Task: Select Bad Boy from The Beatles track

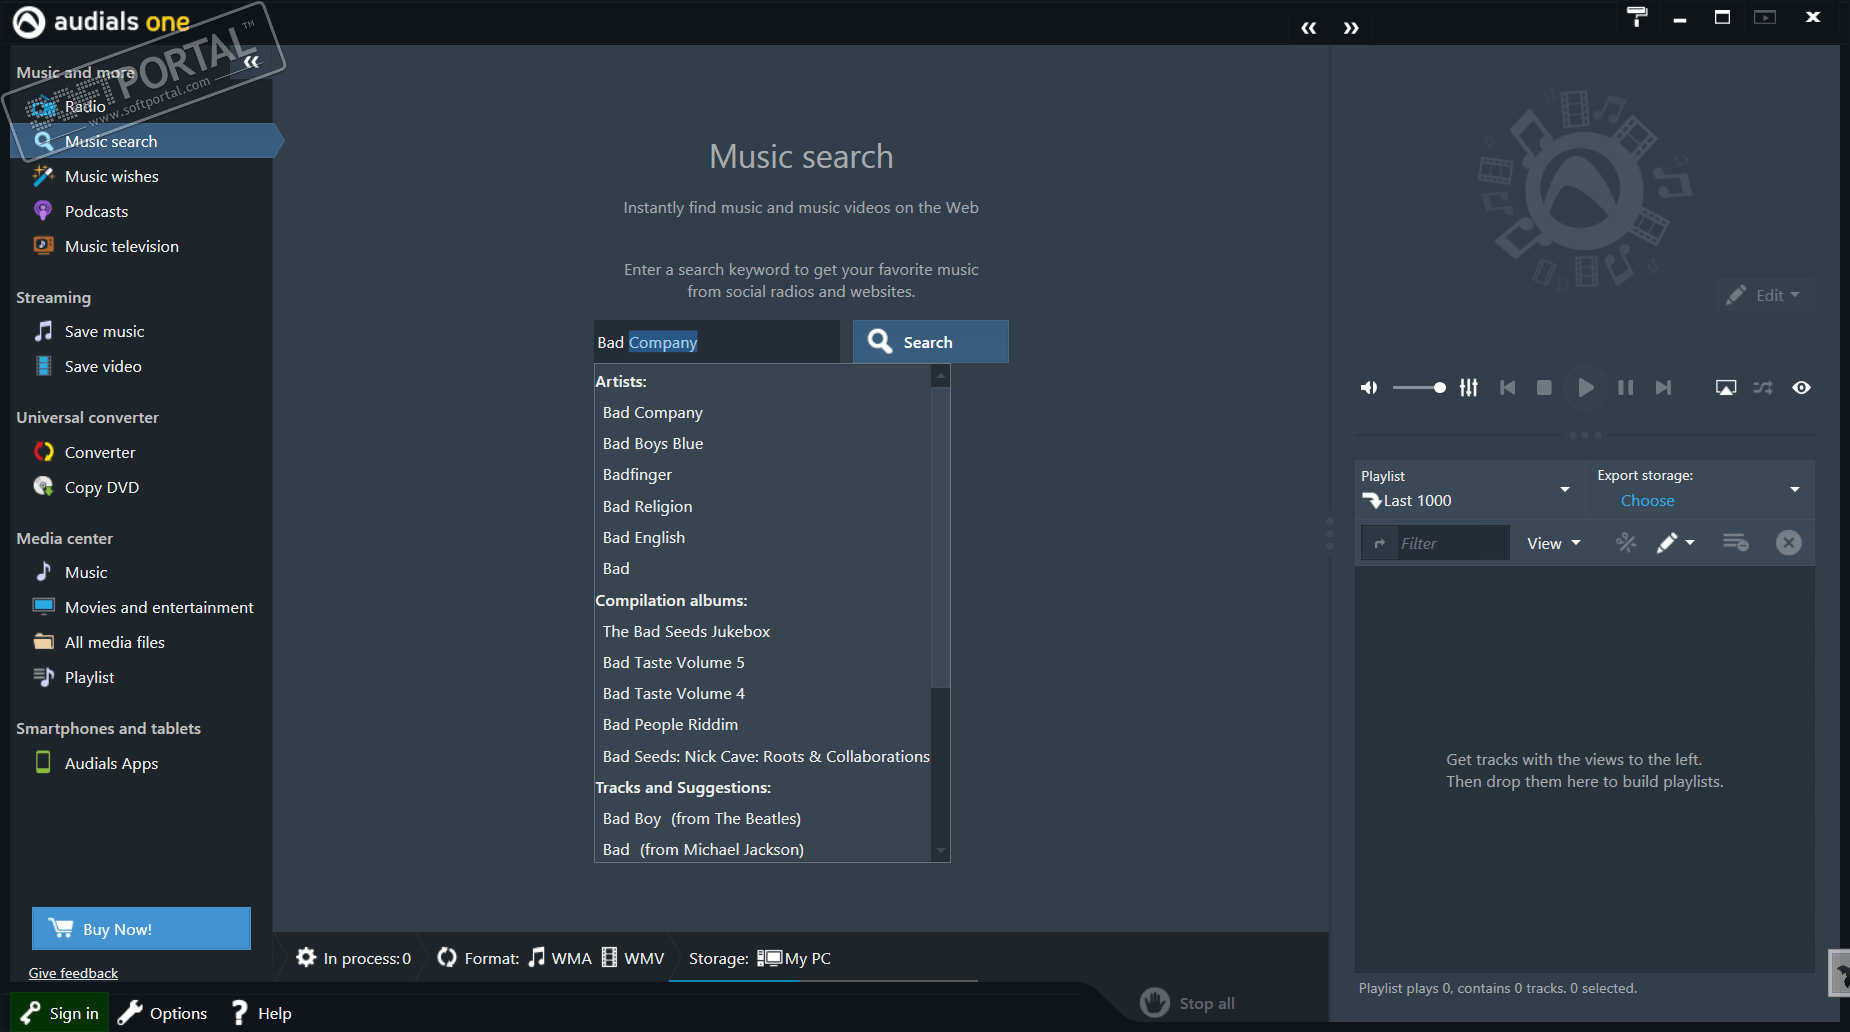Action: pyautogui.click(x=701, y=818)
